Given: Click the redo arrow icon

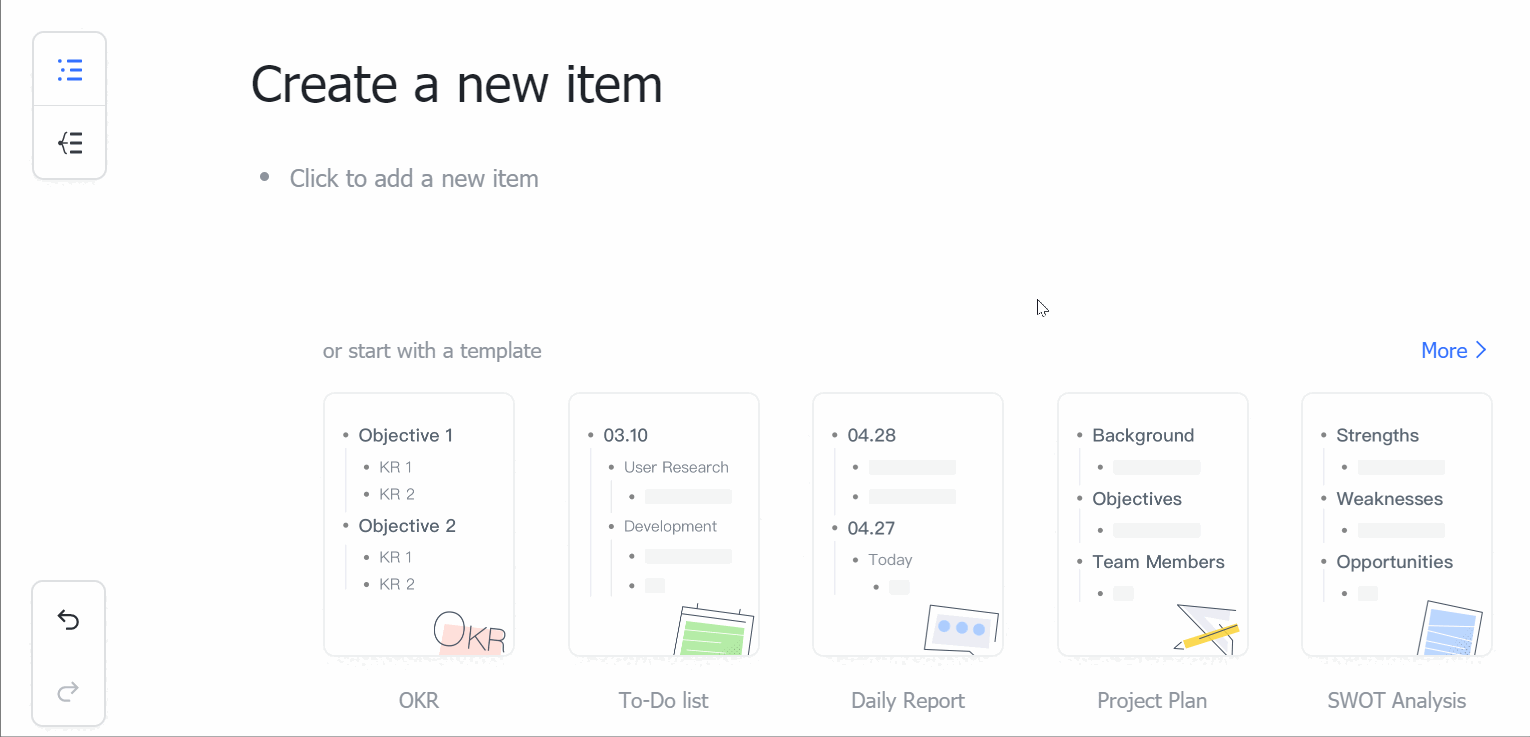Looking at the screenshot, I should pyautogui.click(x=68, y=691).
